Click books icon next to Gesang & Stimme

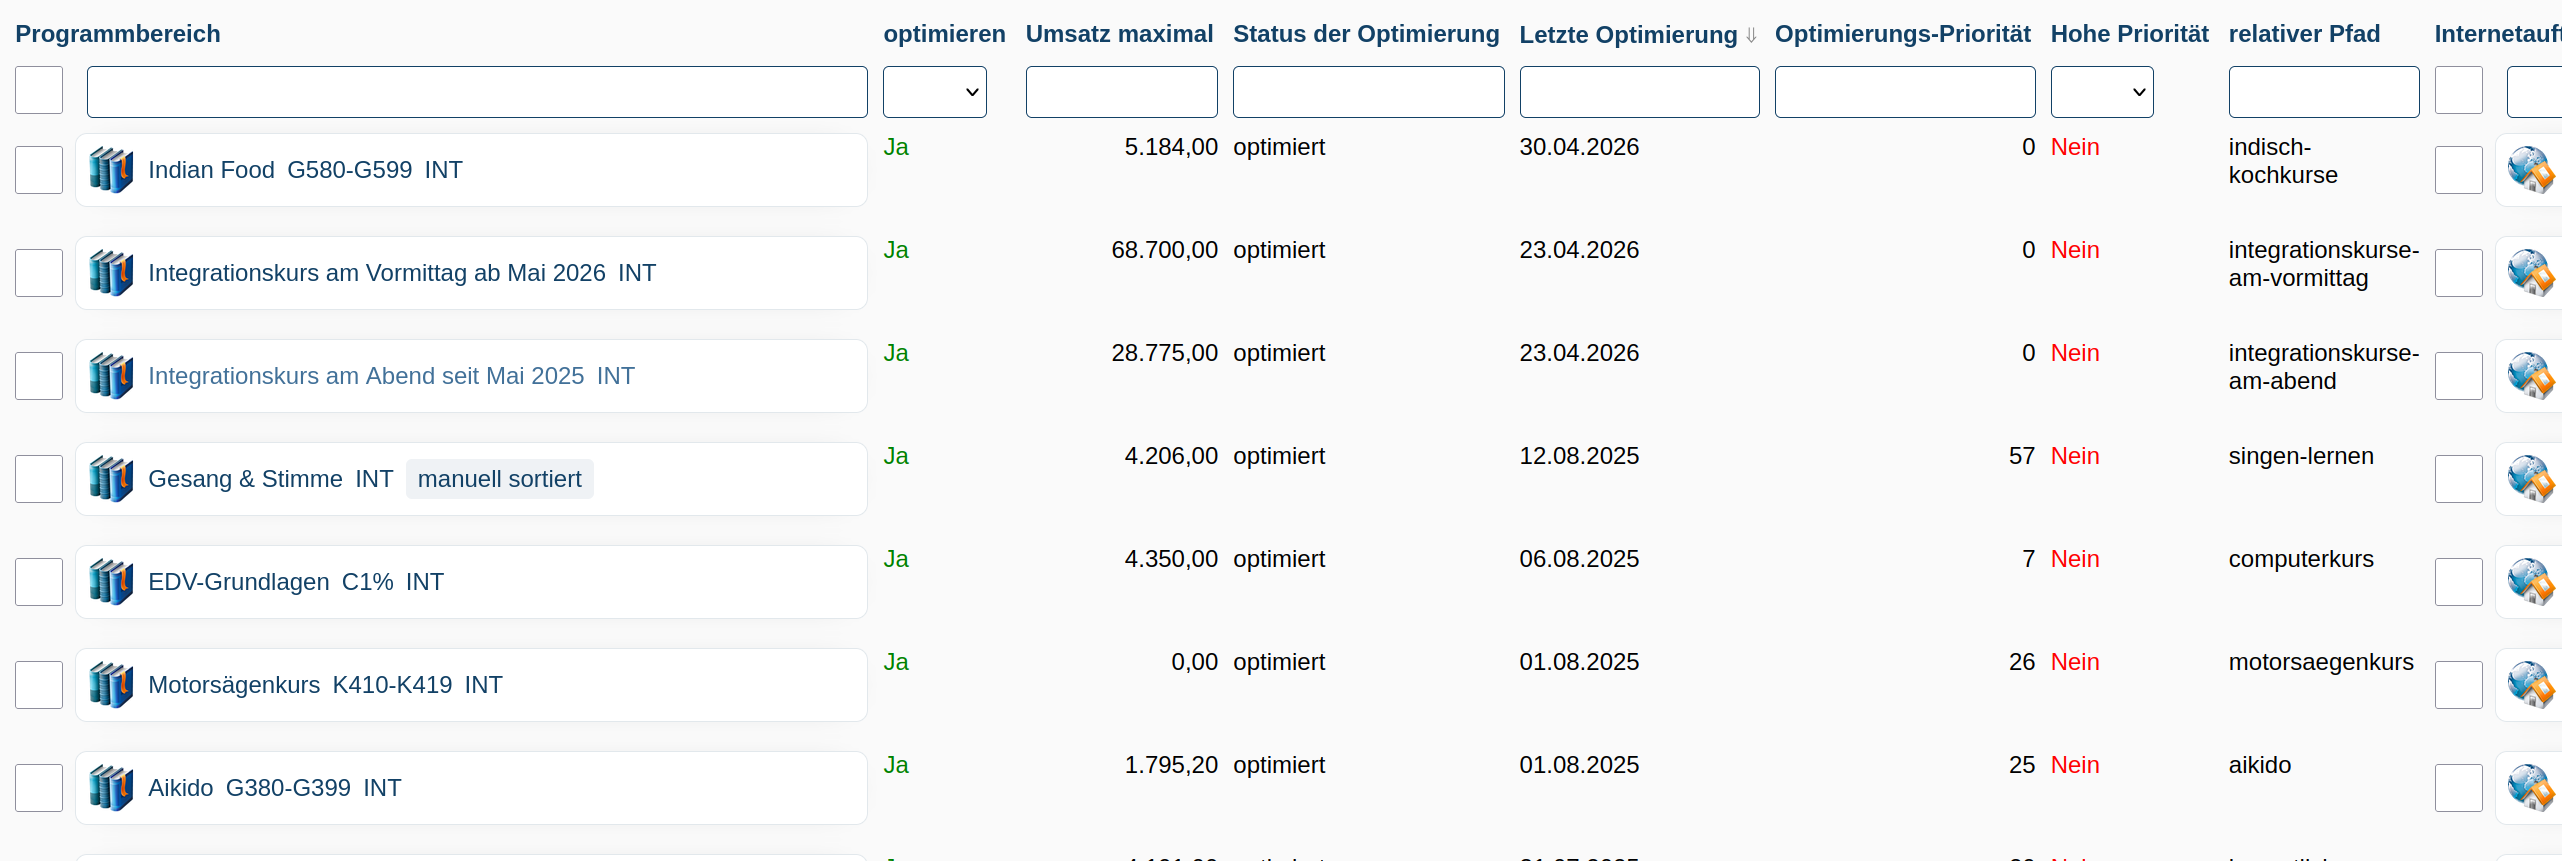[x=111, y=479]
